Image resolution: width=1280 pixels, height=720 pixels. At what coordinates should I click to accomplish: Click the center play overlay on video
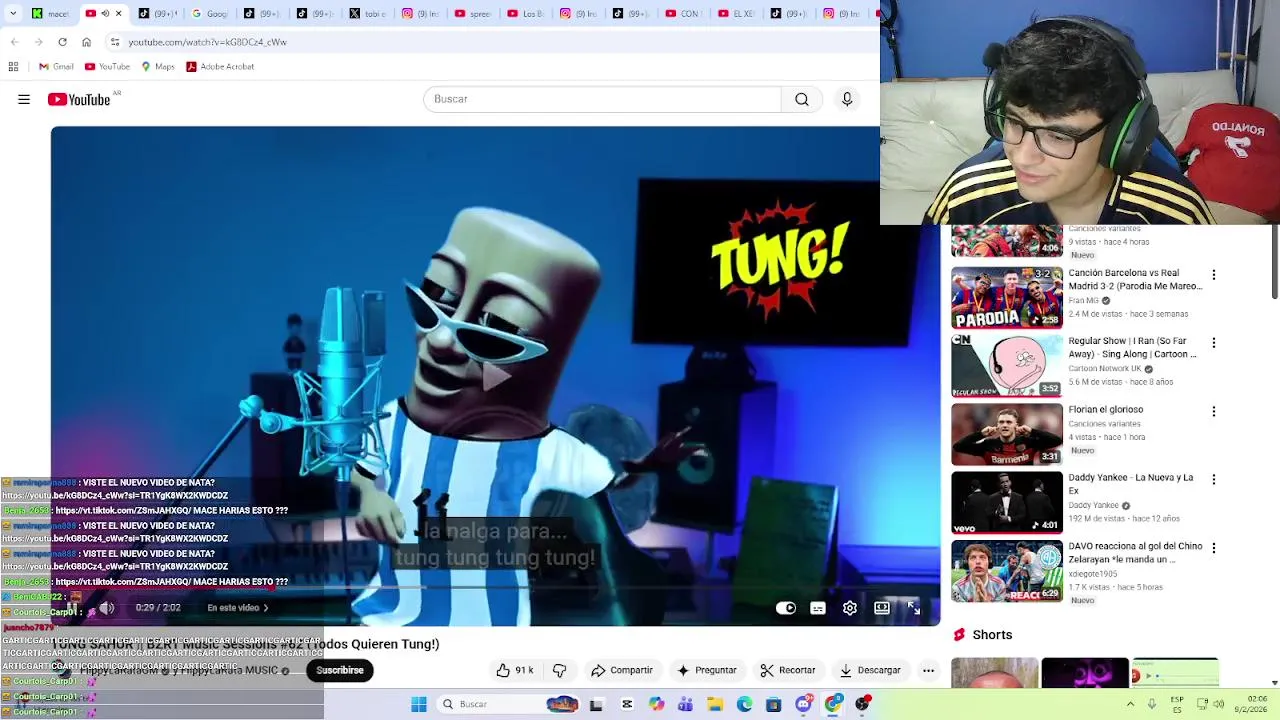(496, 376)
